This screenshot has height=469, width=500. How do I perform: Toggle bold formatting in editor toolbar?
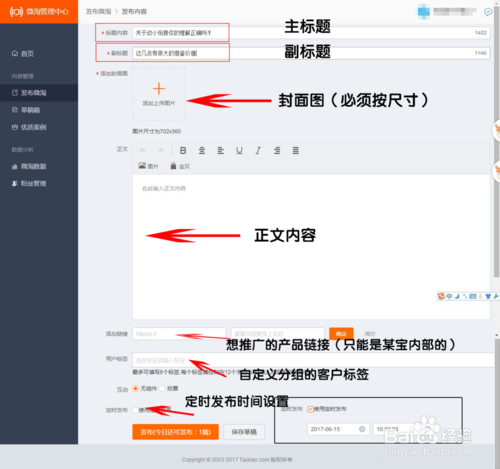pyautogui.click(x=183, y=151)
